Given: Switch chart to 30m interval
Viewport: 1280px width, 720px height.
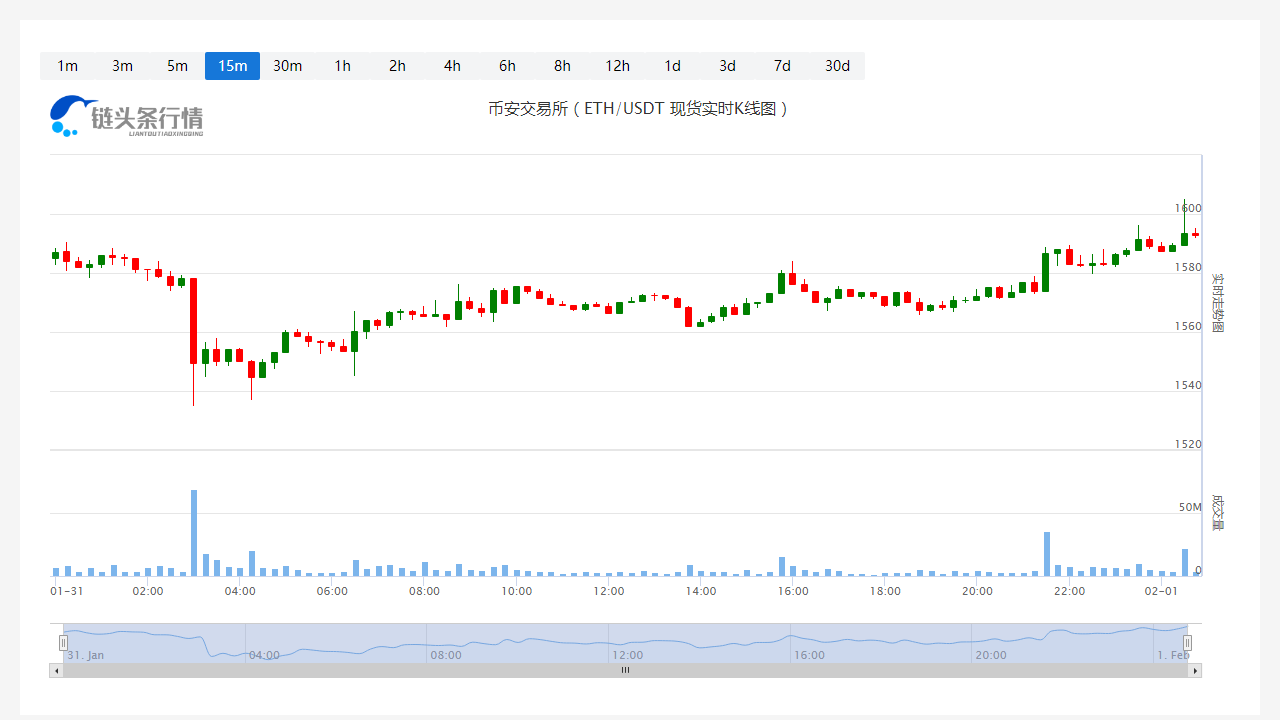Looking at the screenshot, I should click(x=287, y=66).
